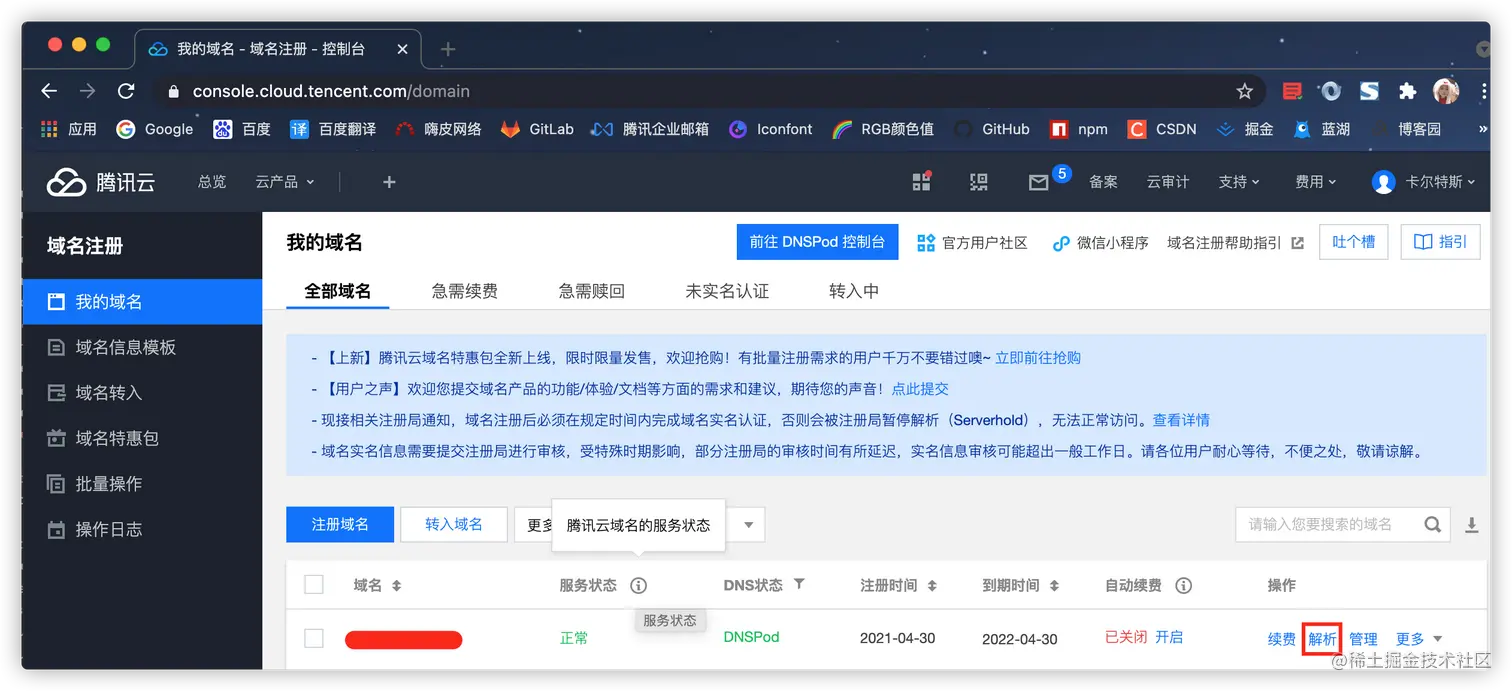Click the info icon beside 自动续费

tap(1183, 585)
